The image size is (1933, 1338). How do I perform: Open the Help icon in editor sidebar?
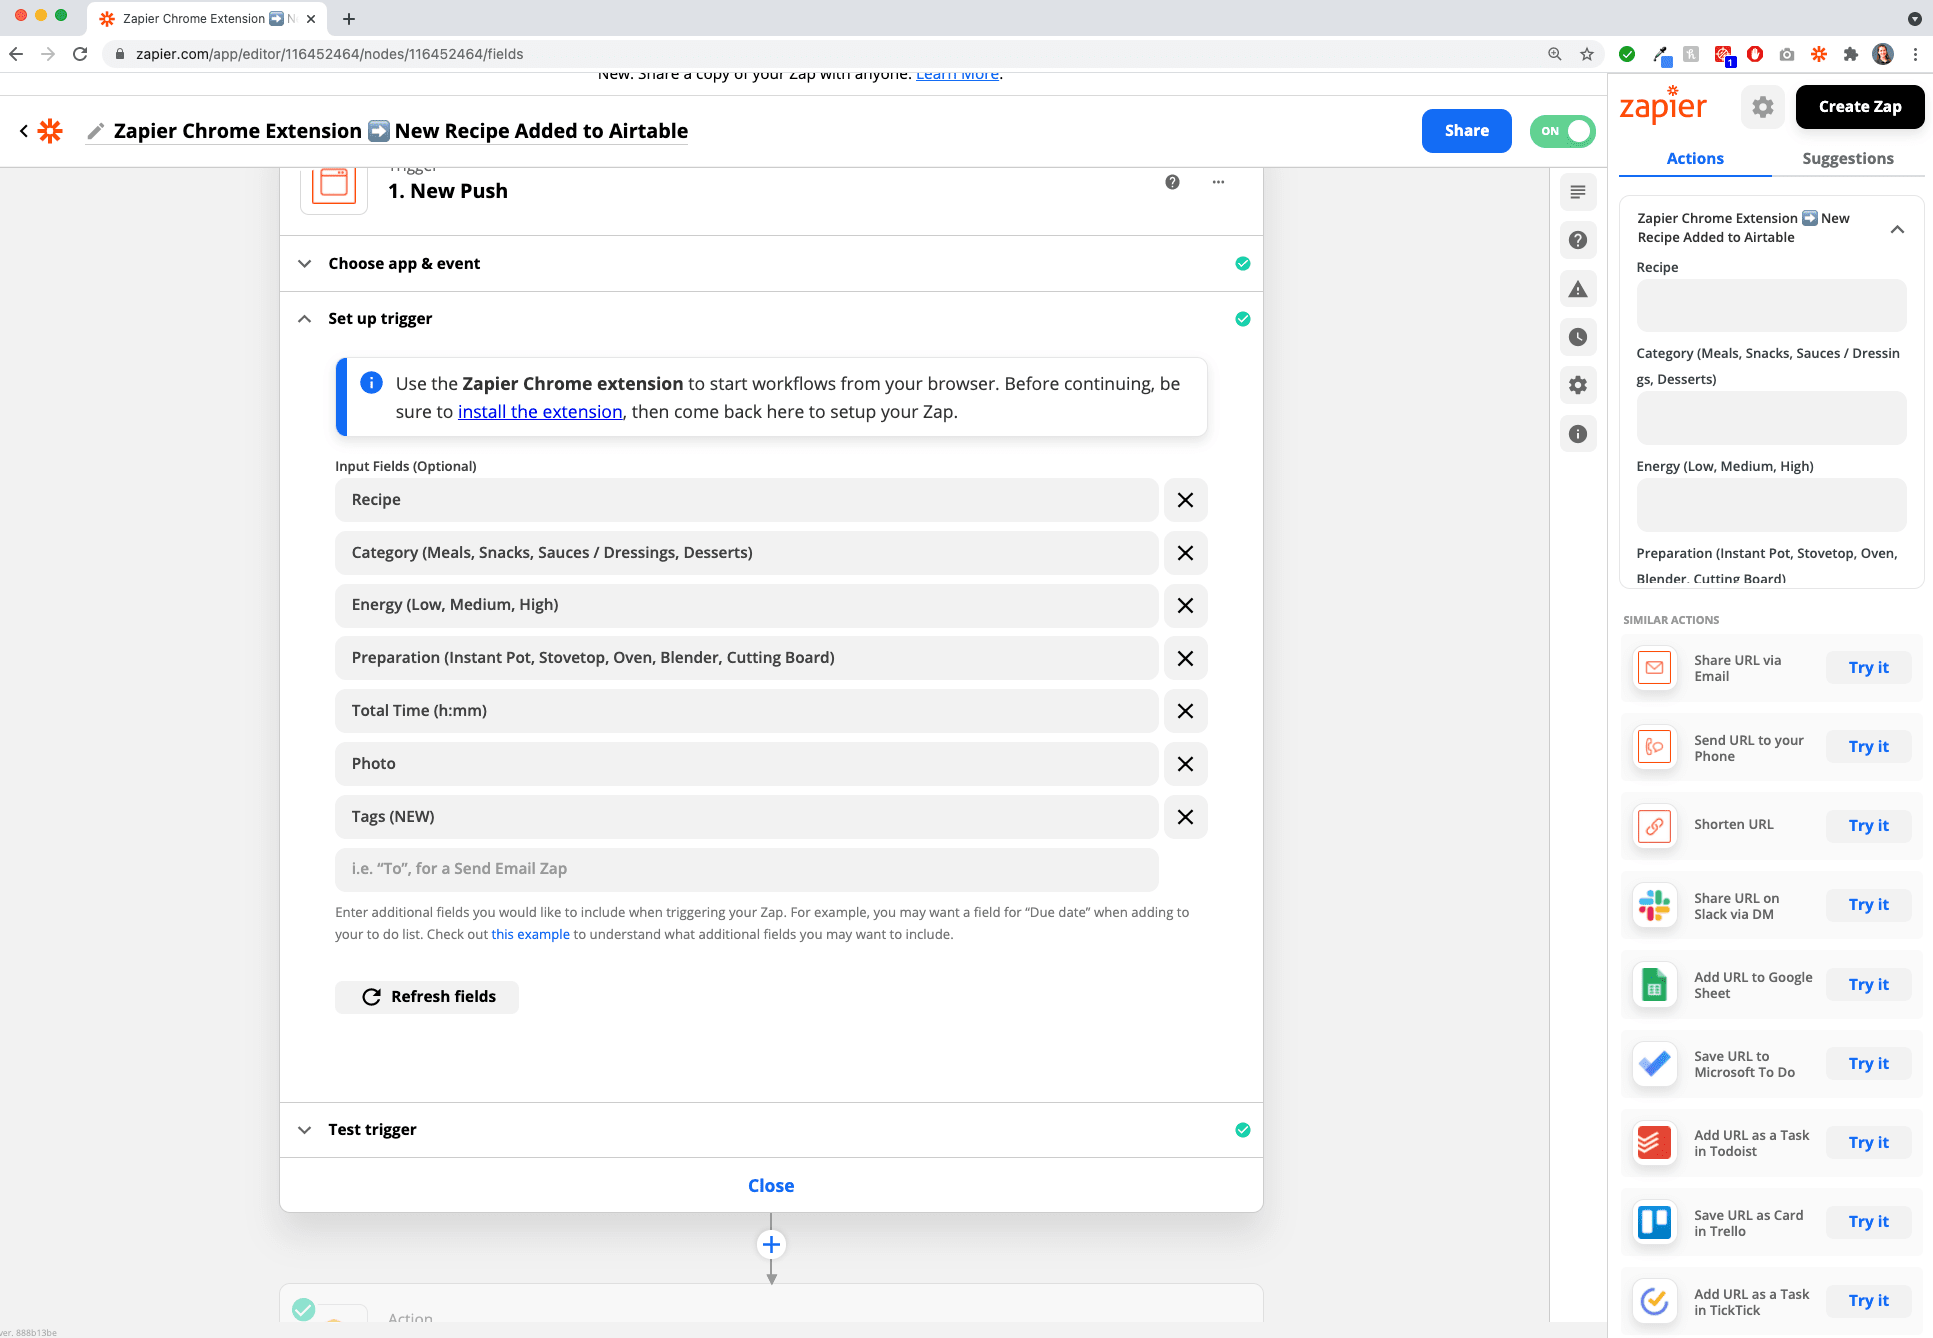pos(1577,240)
